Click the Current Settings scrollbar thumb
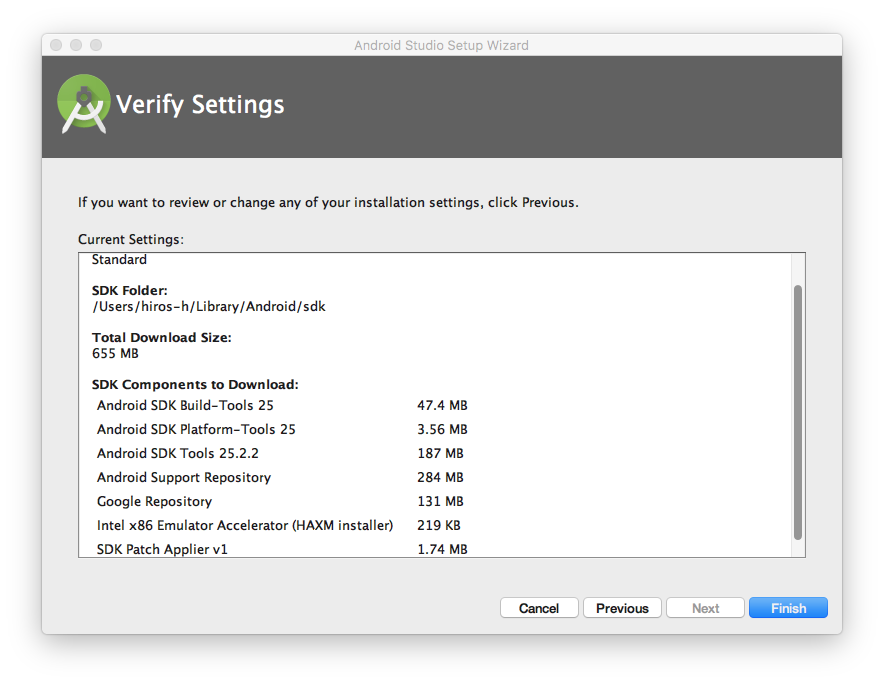 tap(798, 412)
